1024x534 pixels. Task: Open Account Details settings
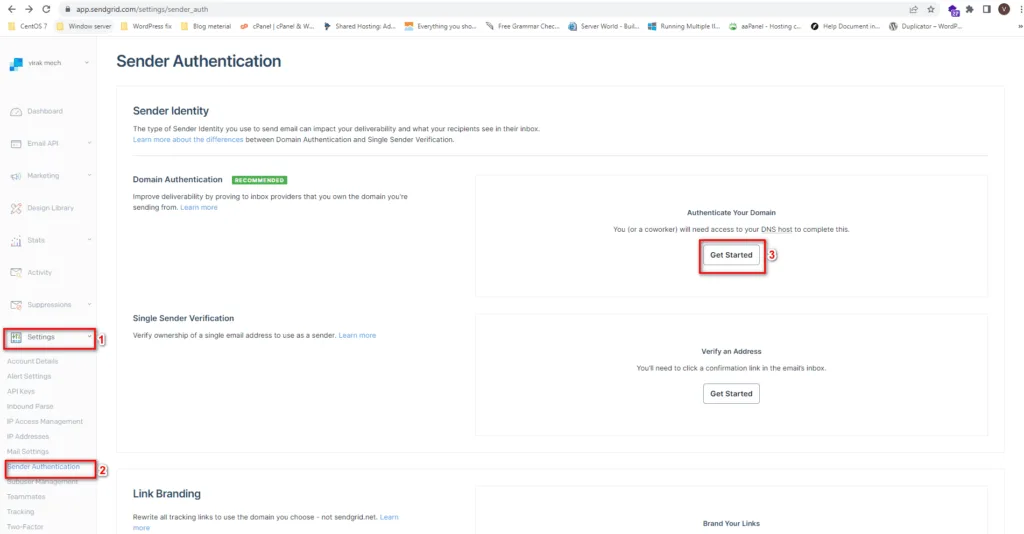pos(33,361)
